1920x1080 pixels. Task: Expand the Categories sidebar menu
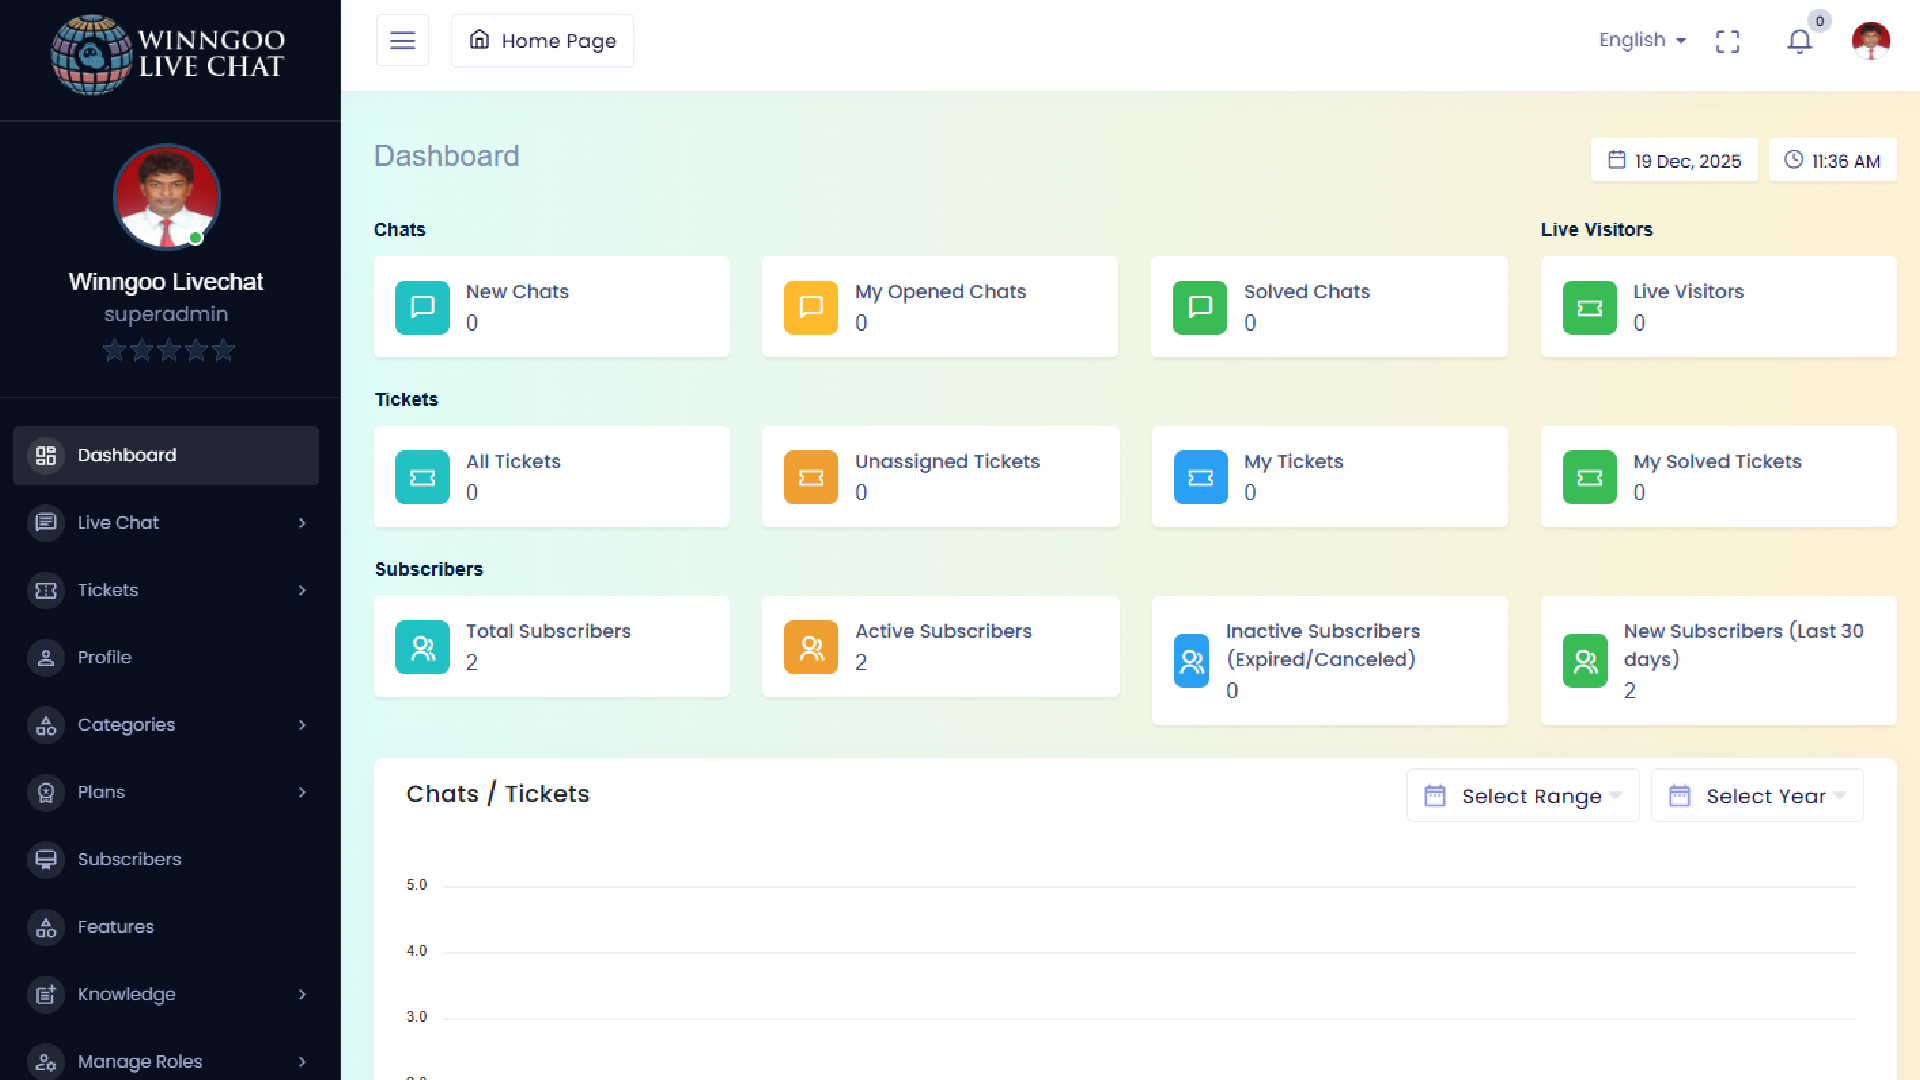pos(166,725)
